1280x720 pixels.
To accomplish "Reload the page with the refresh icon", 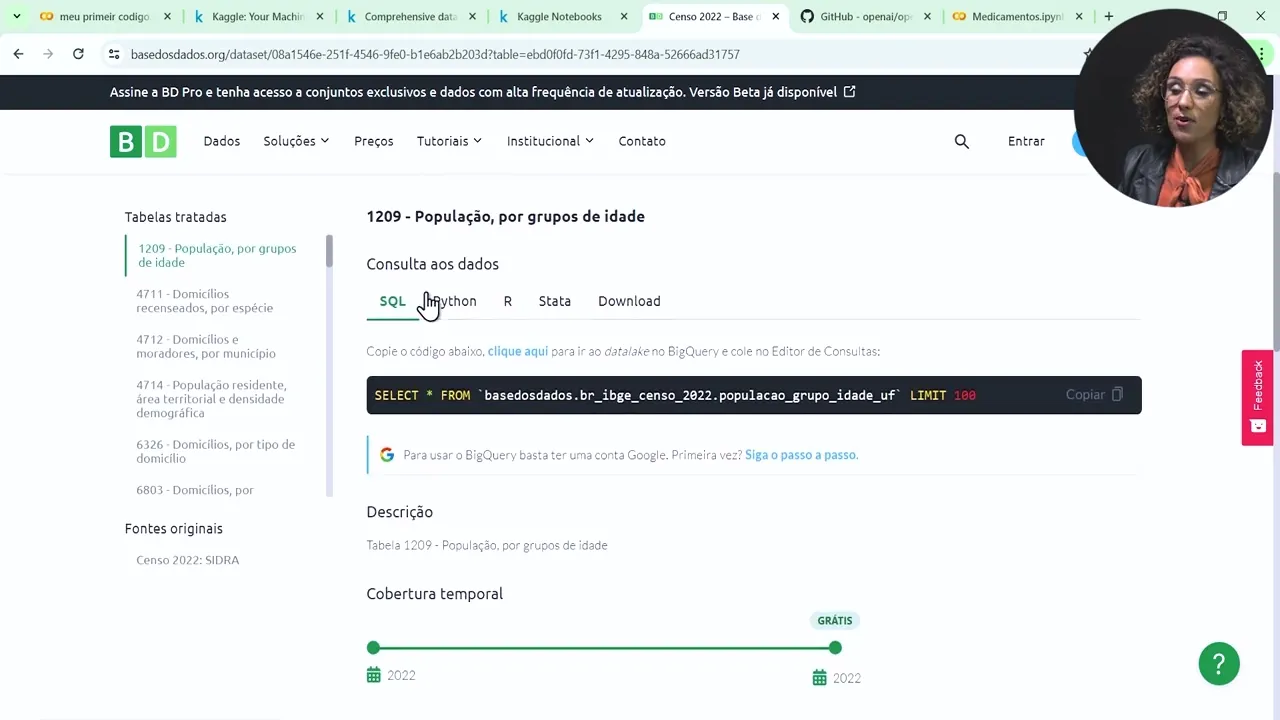I will point(78,54).
